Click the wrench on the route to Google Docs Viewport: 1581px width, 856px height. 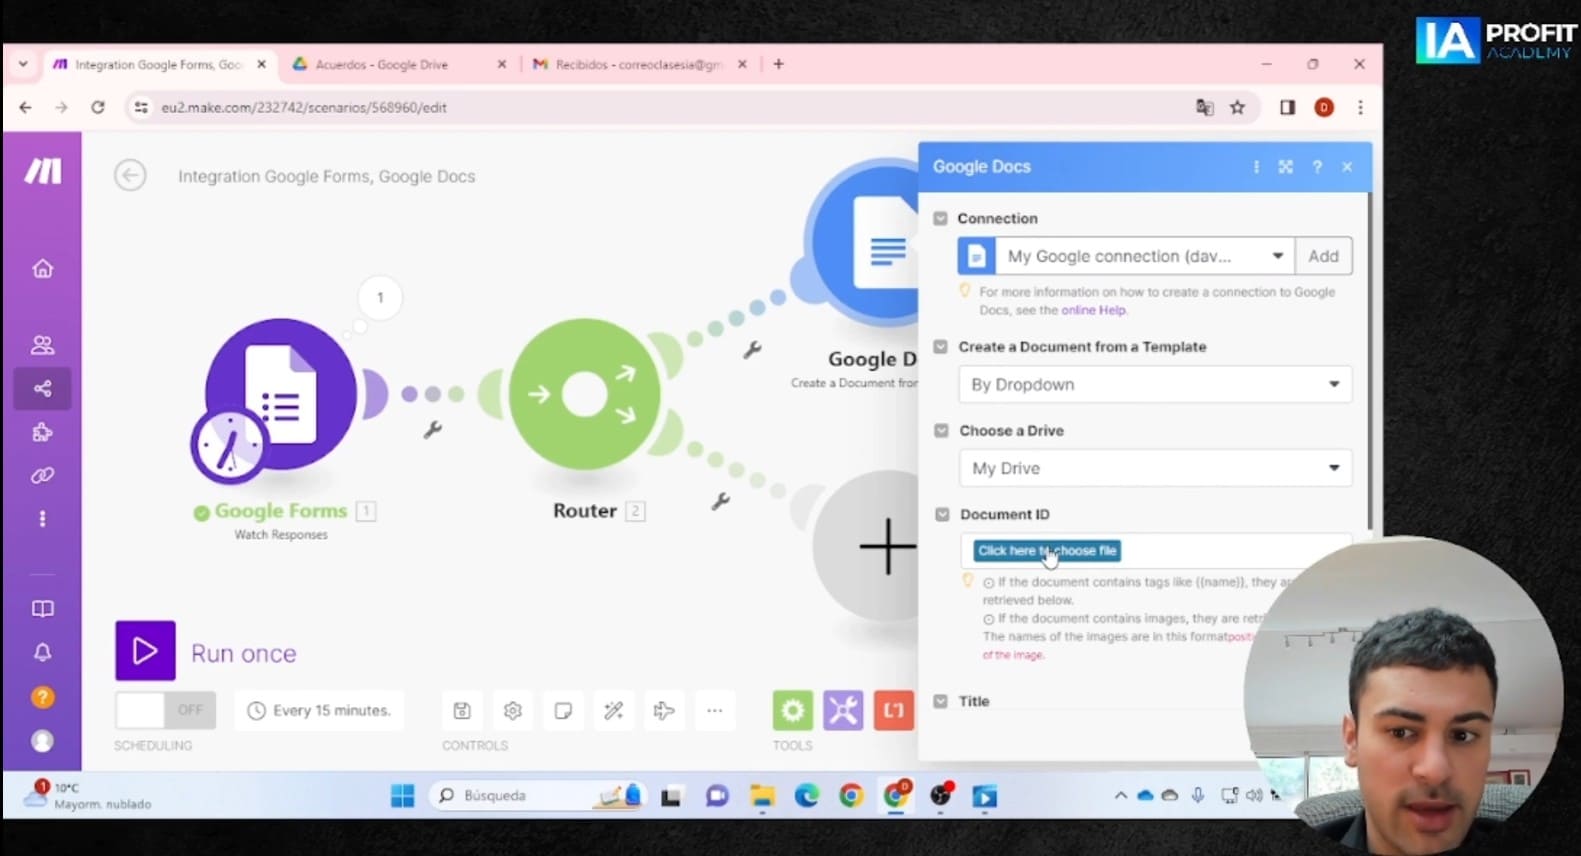pyautogui.click(x=752, y=350)
